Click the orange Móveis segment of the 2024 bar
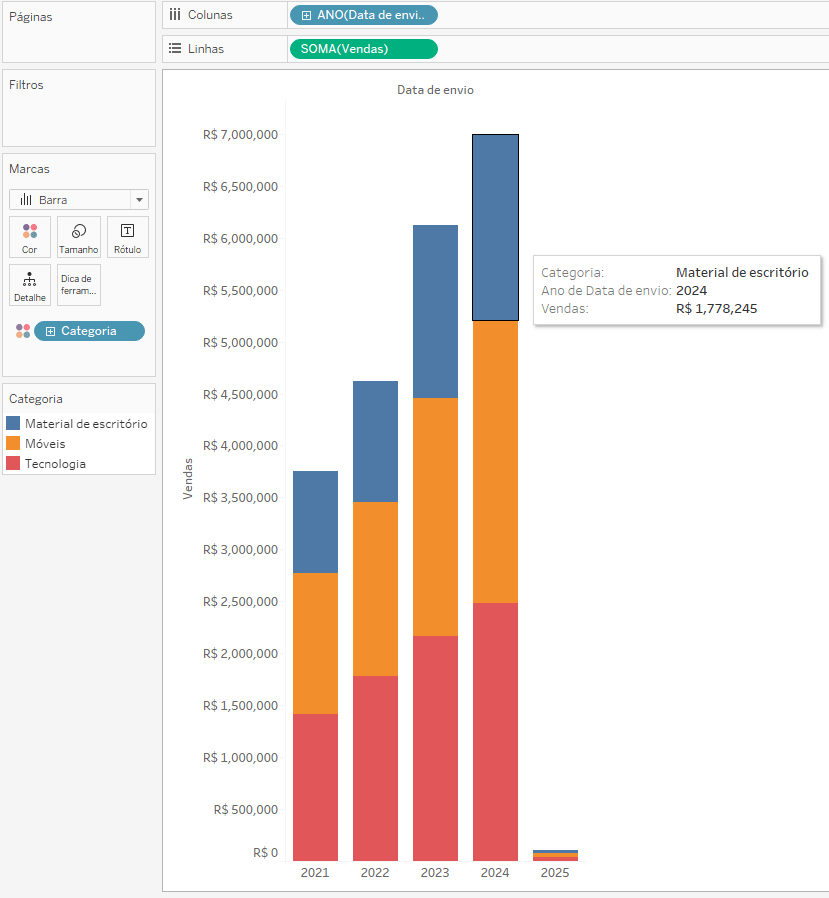This screenshot has width=829, height=898. pyautogui.click(x=495, y=461)
